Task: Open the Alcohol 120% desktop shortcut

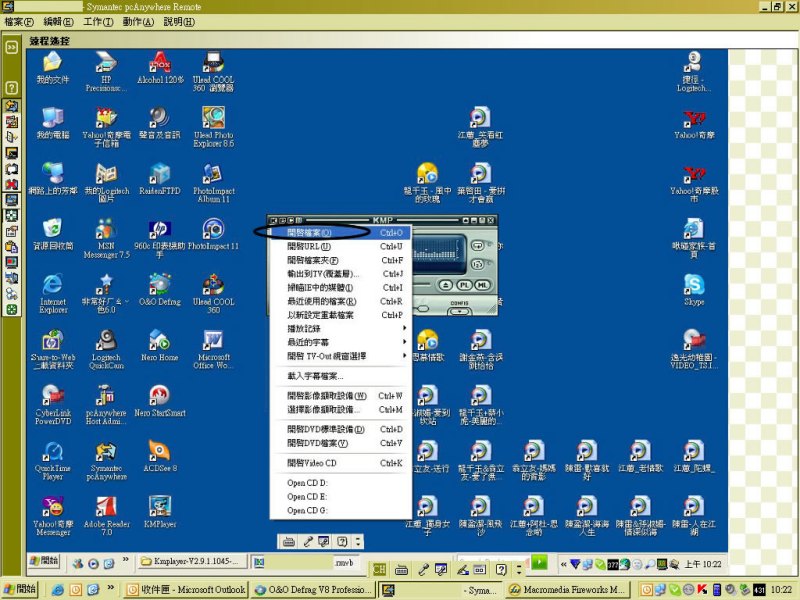Action: coord(160,67)
